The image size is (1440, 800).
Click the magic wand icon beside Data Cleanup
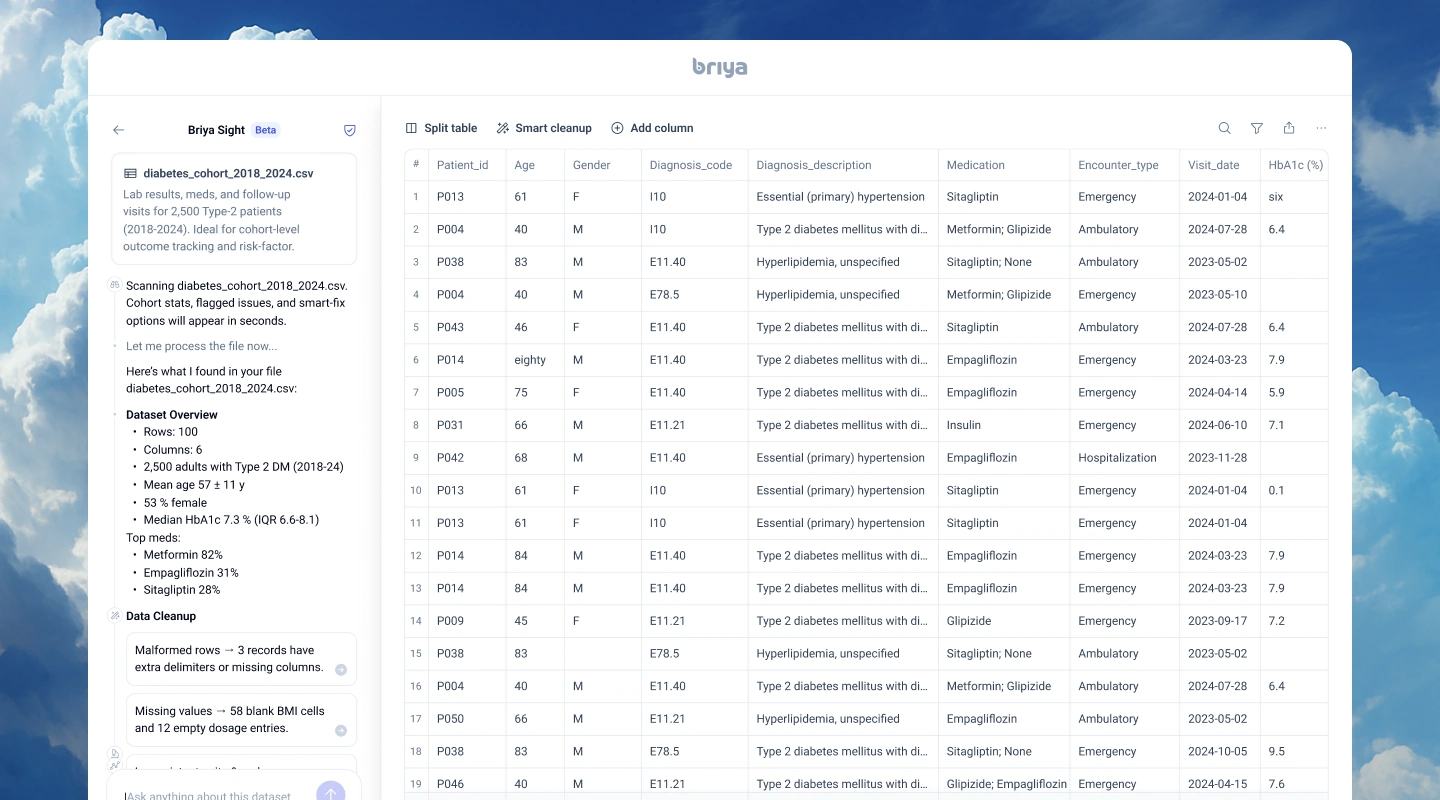click(115, 616)
